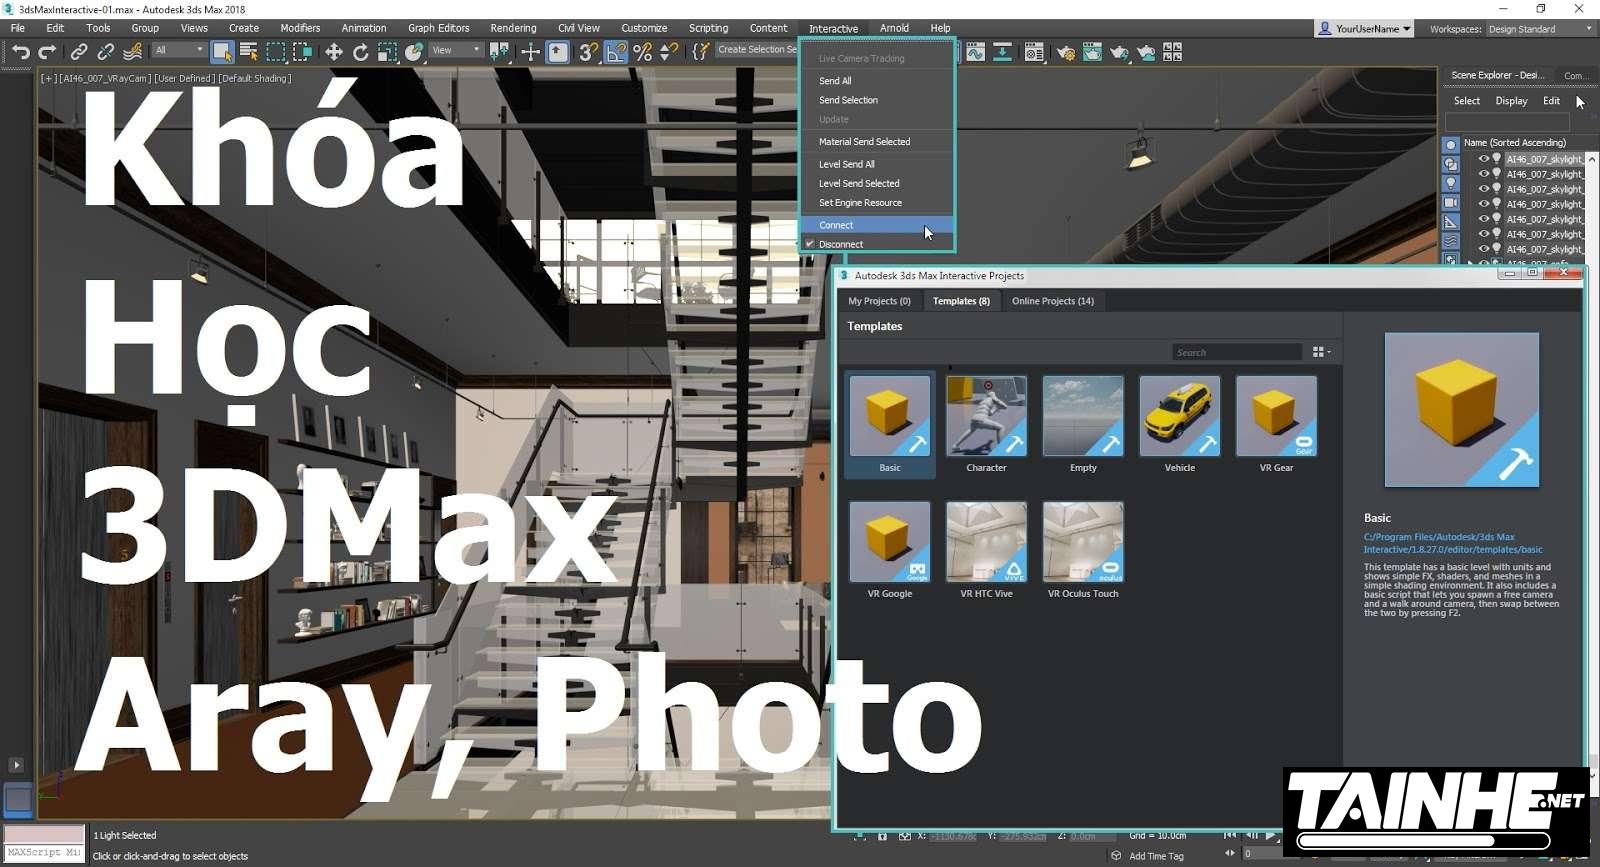Choose Connect in the Interactive menu

click(877, 225)
